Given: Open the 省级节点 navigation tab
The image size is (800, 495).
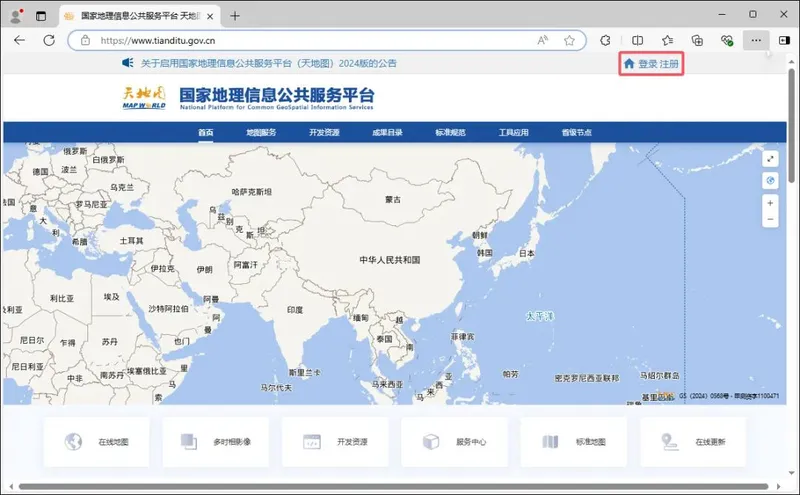Looking at the screenshot, I should [577, 132].
